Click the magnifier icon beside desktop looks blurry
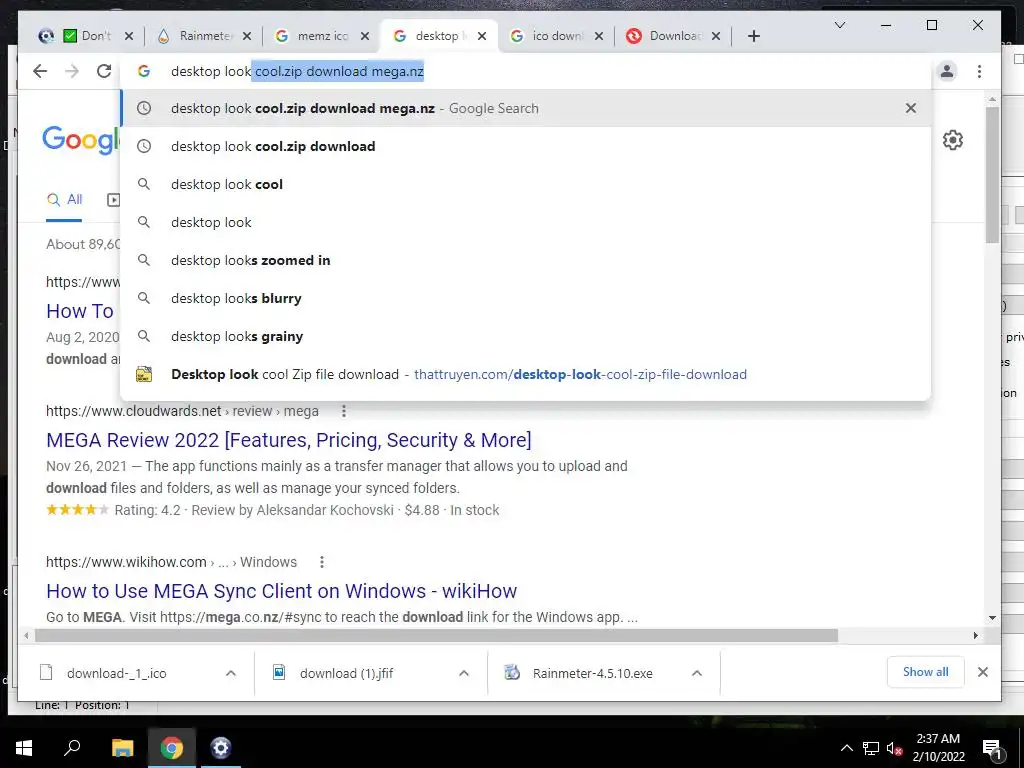Image resolution: width=1024 pixels, height=768 pixels. click(144, 298)
